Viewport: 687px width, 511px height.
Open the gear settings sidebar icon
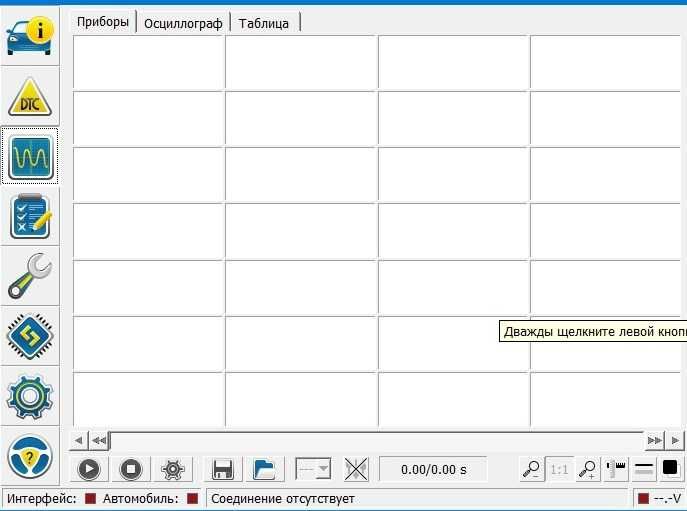(30, 396)
